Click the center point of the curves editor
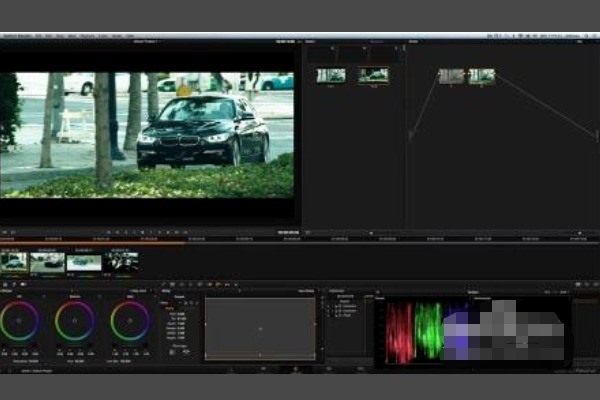 click(260, 328)
